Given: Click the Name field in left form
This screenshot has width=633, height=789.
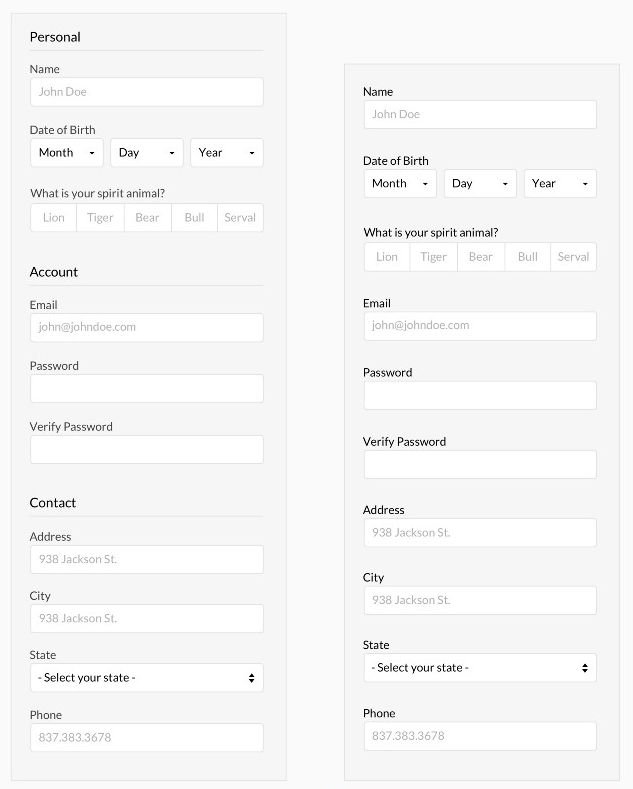Looking at the screenshot, I should click(x=147, y=92).
